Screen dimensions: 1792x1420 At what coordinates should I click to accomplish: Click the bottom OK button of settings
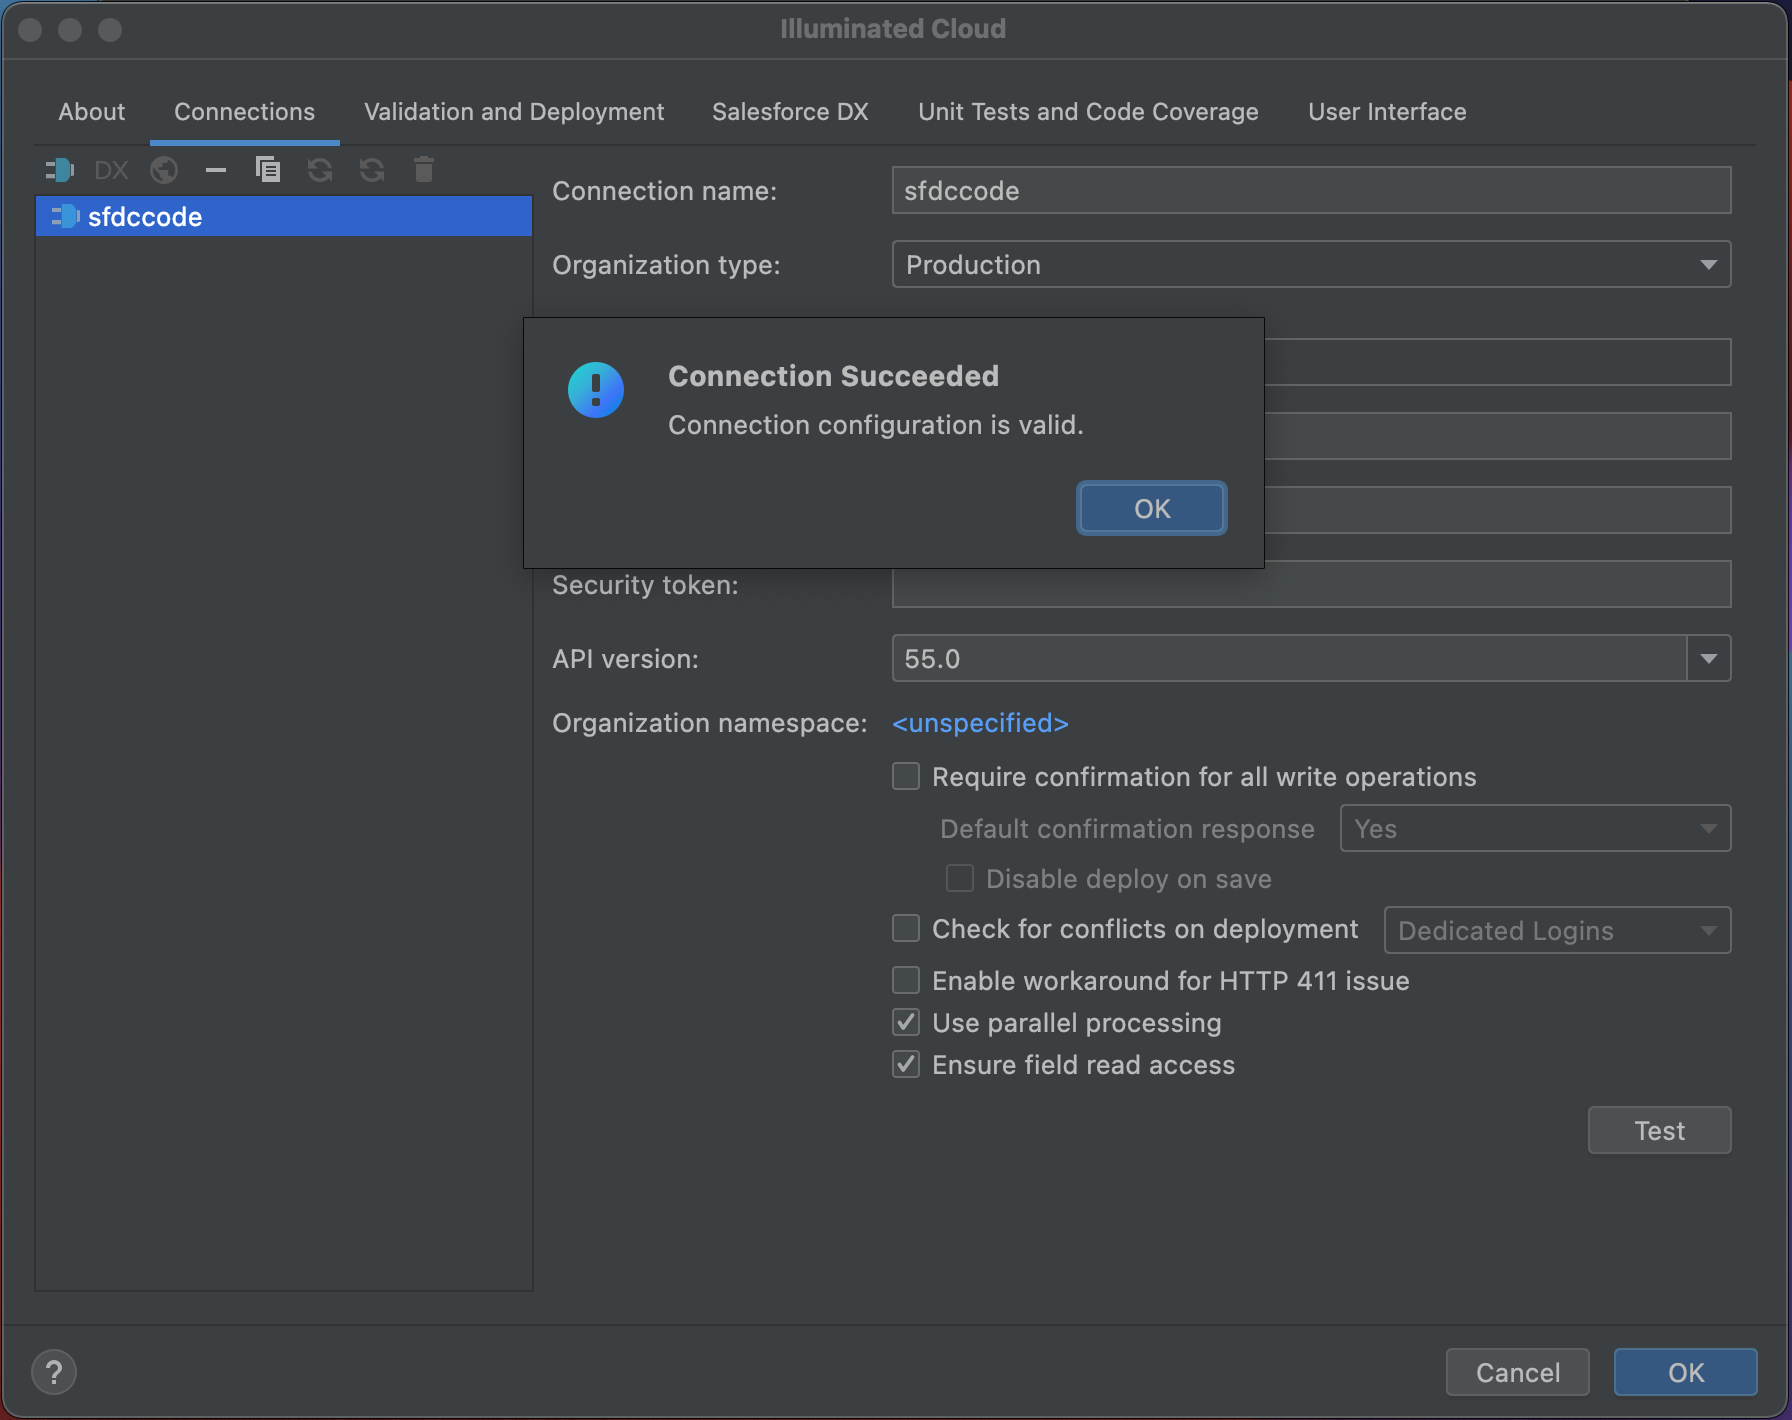(1685, 1372)
